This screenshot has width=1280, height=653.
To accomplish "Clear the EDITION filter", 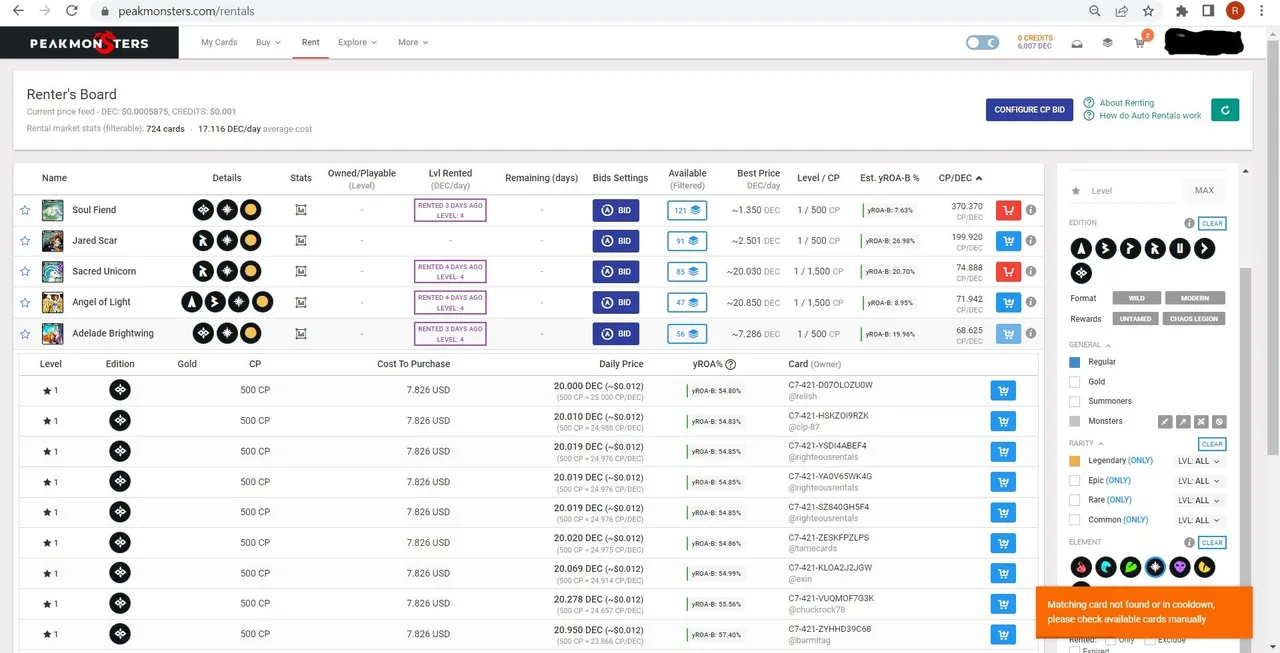I will pyautogui.click(x=1212, y=224).
